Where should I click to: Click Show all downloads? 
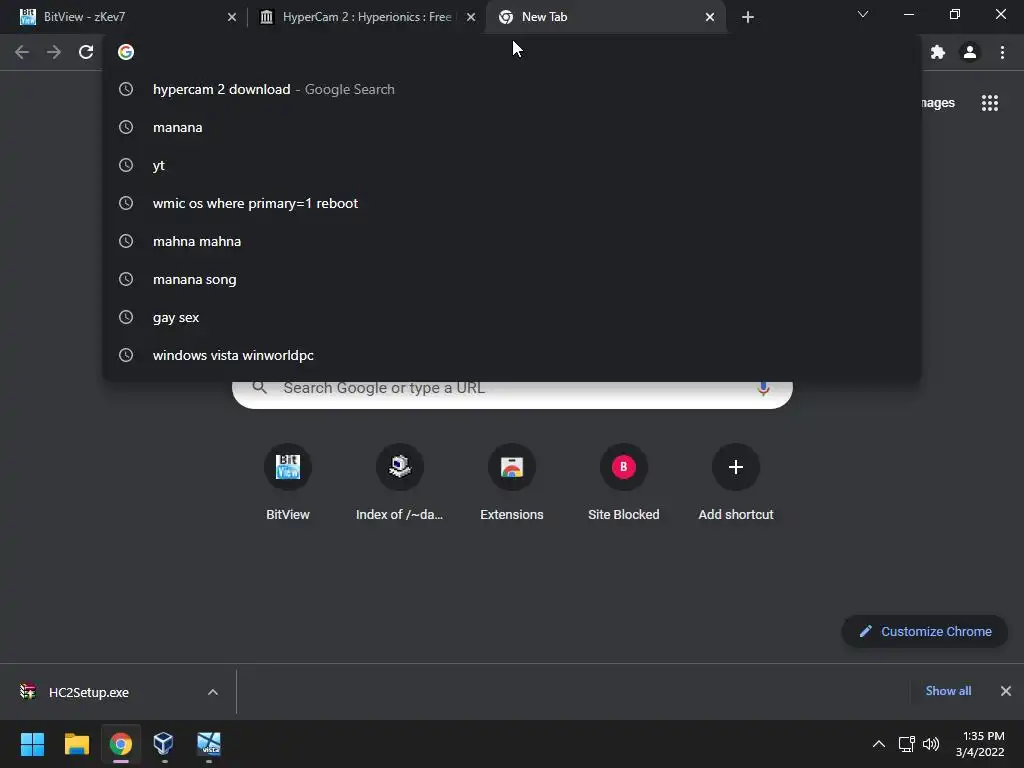tap(948, 691)
